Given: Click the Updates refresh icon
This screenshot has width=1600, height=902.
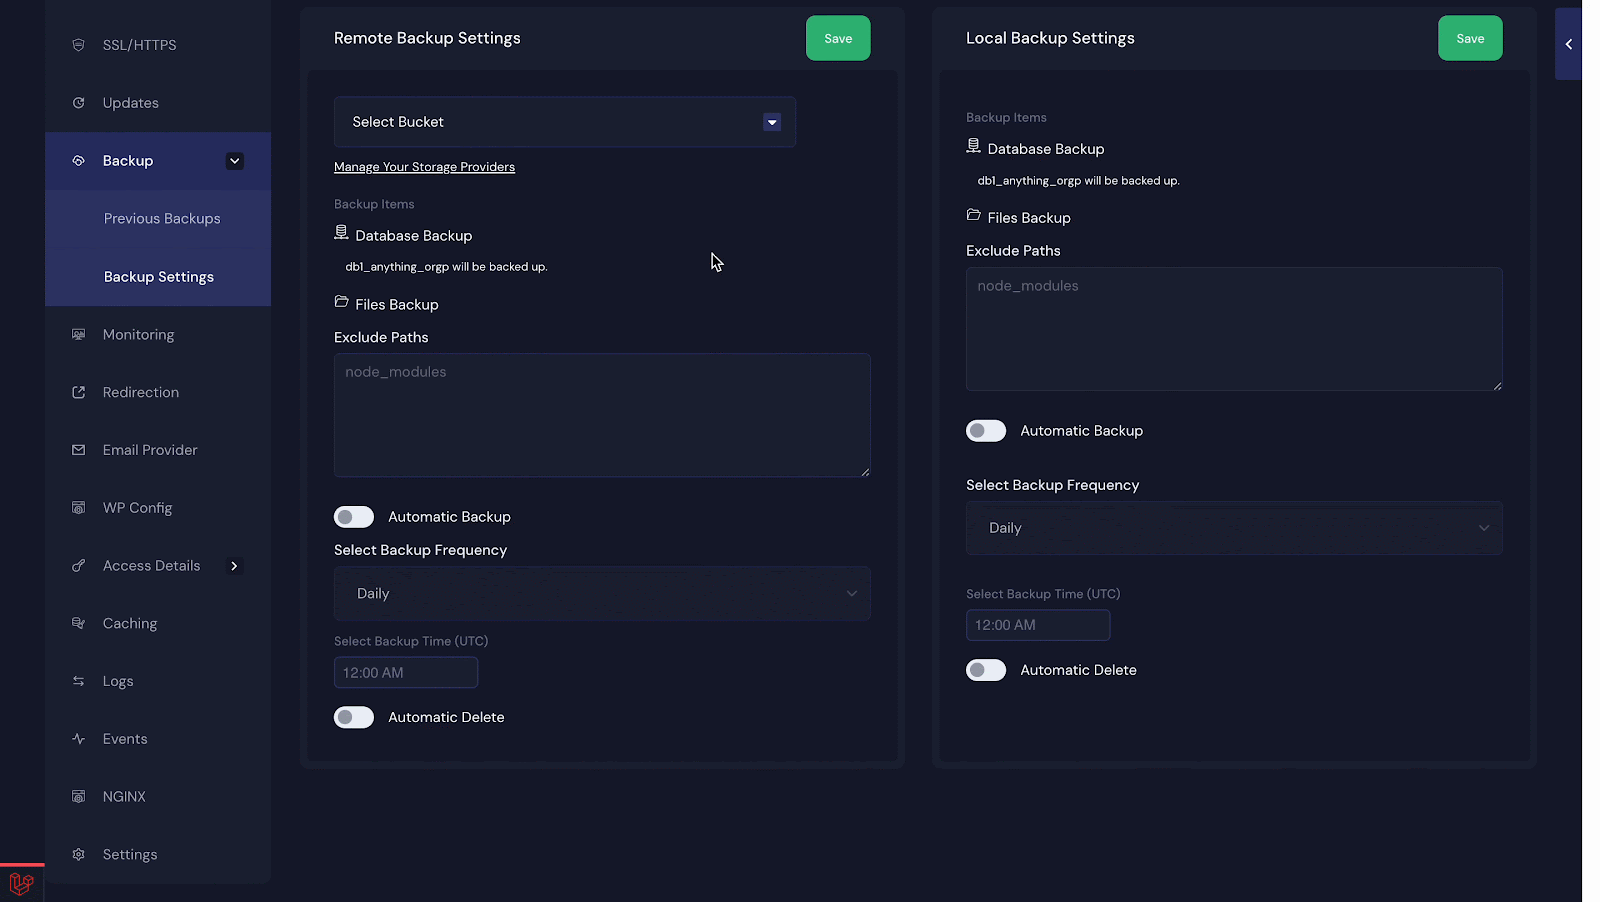Looking at the screenshot, I should point(78,102).
